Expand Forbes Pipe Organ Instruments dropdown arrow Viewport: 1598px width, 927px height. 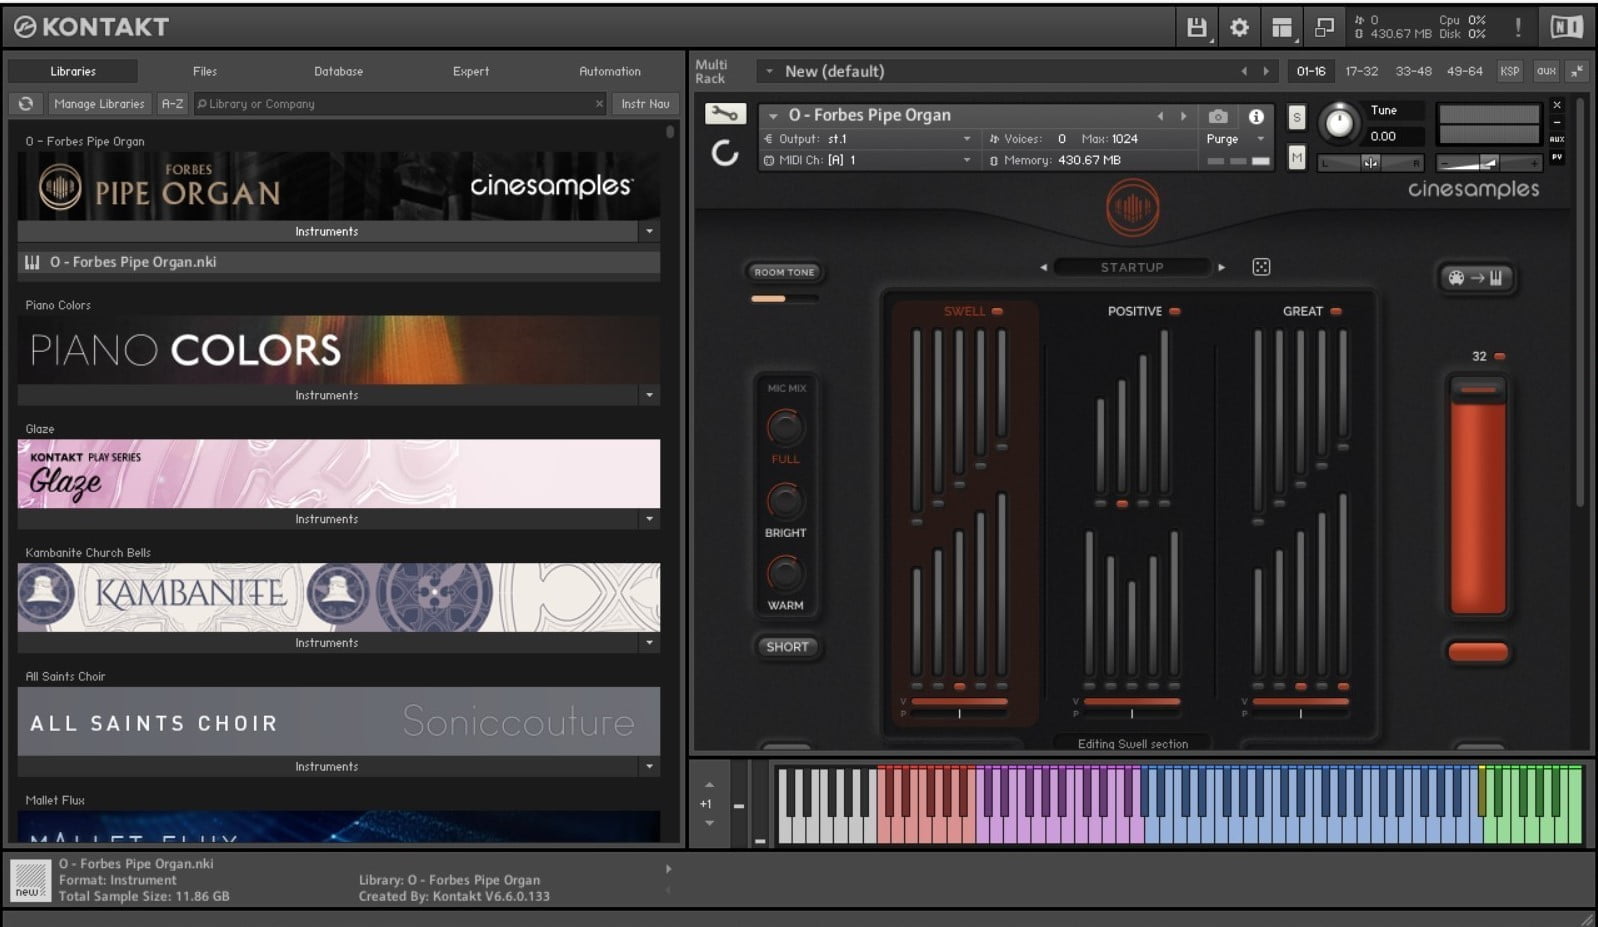click(x=649, y=231)
